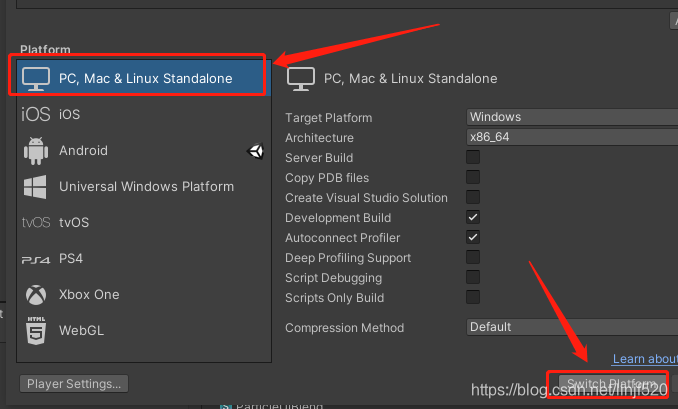Select the WebGL platform label
This screenshot has width=678, height=409.
(x=81, y=330)
